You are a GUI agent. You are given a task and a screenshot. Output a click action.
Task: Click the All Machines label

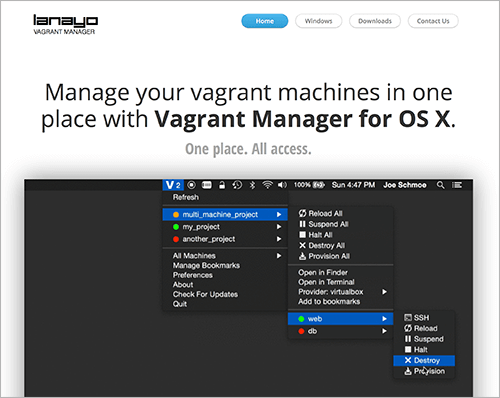click(194, 256)
